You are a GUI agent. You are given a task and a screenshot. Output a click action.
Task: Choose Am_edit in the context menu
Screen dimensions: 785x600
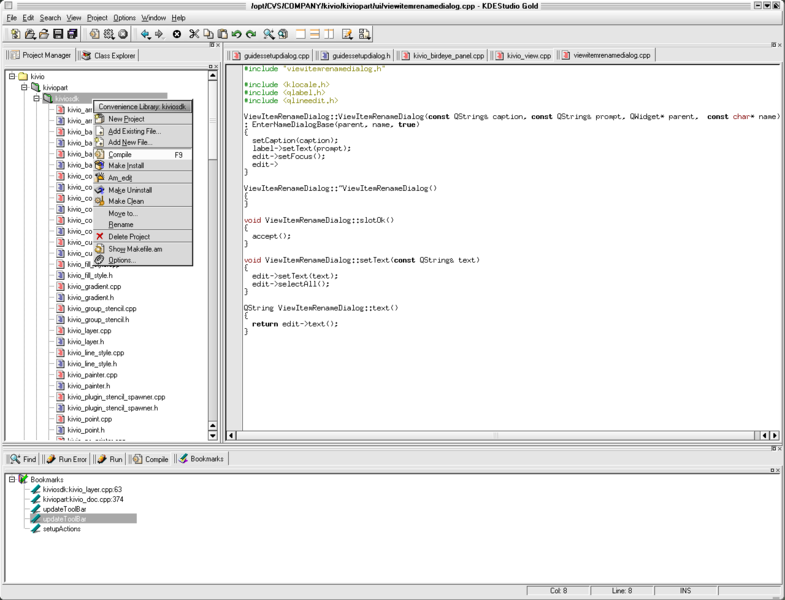point(143,178)
